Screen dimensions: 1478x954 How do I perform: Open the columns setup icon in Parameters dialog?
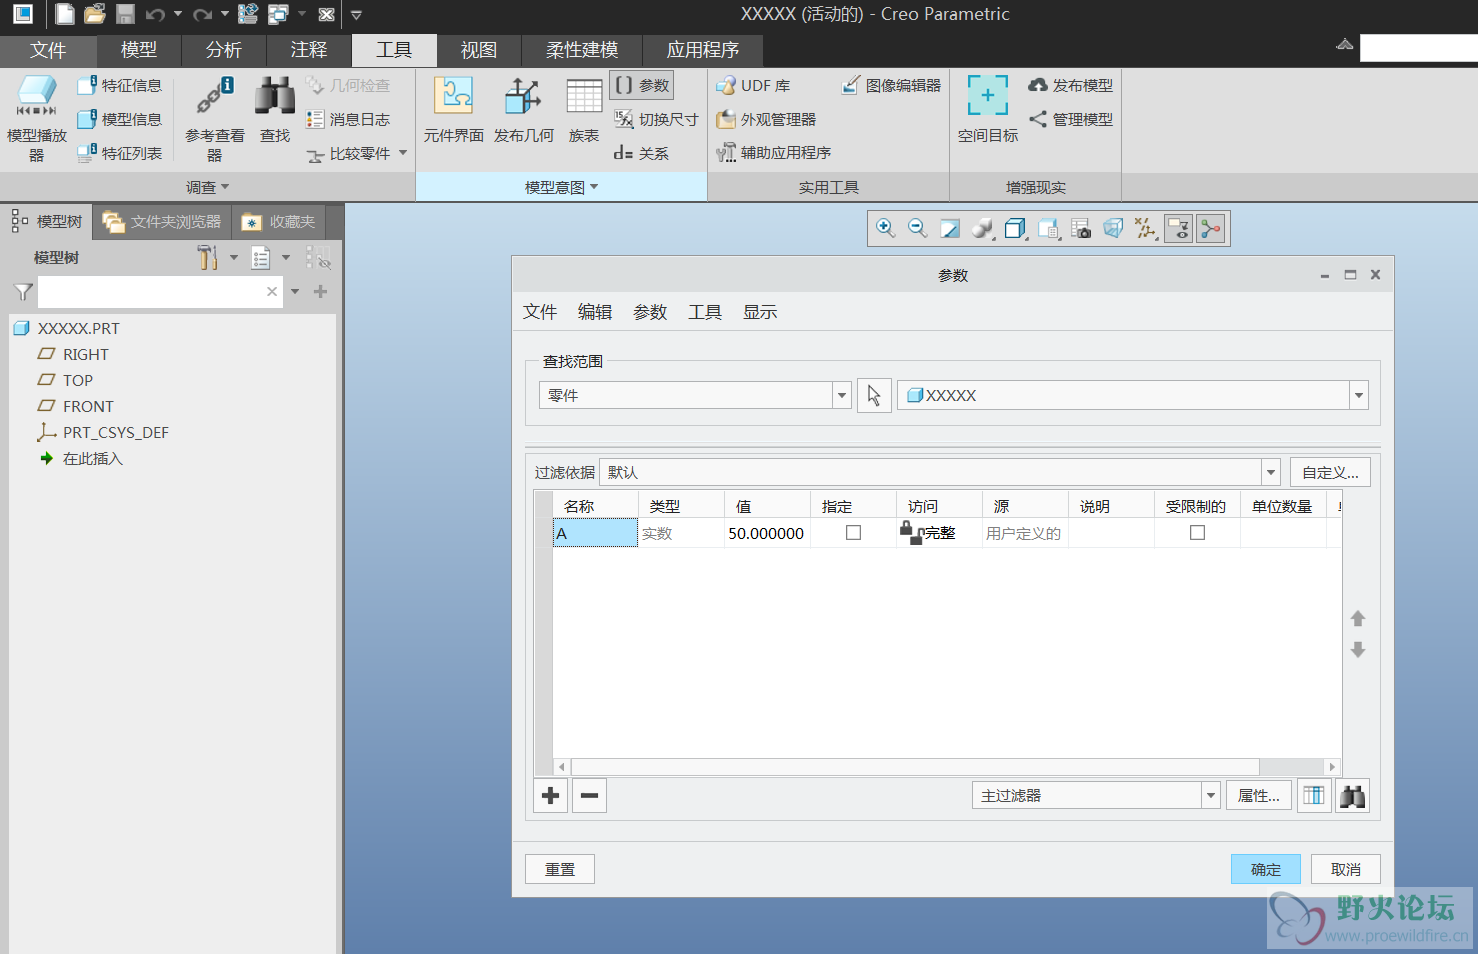point(1314,796)
